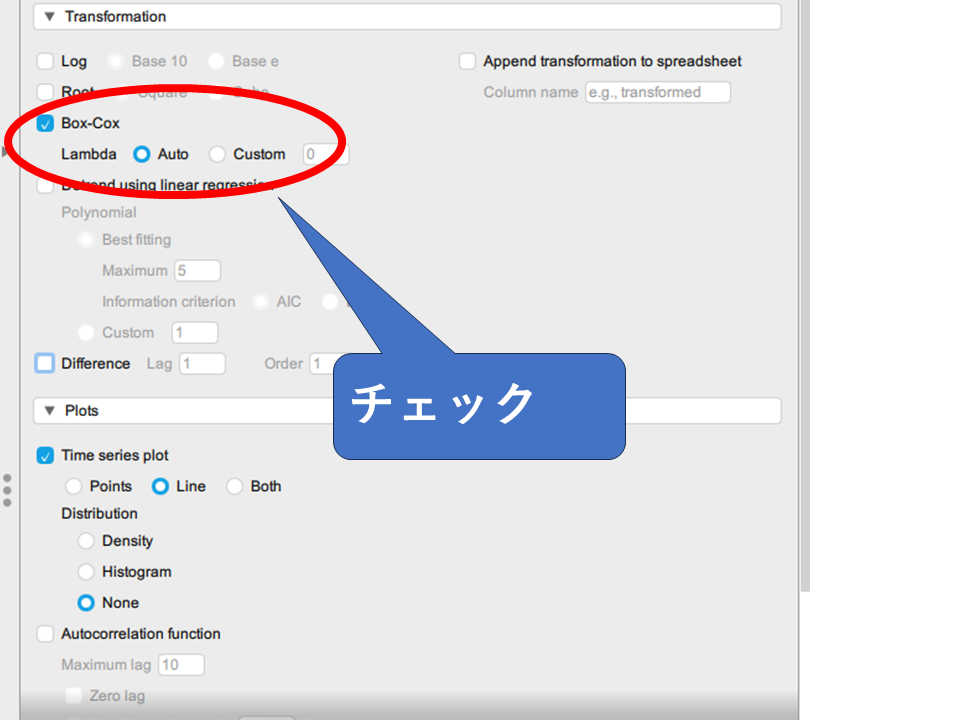This screenshot has width=960, height=720.
Task: Enable the Autocorrelation function checkbox
Action: pos(45,634)
